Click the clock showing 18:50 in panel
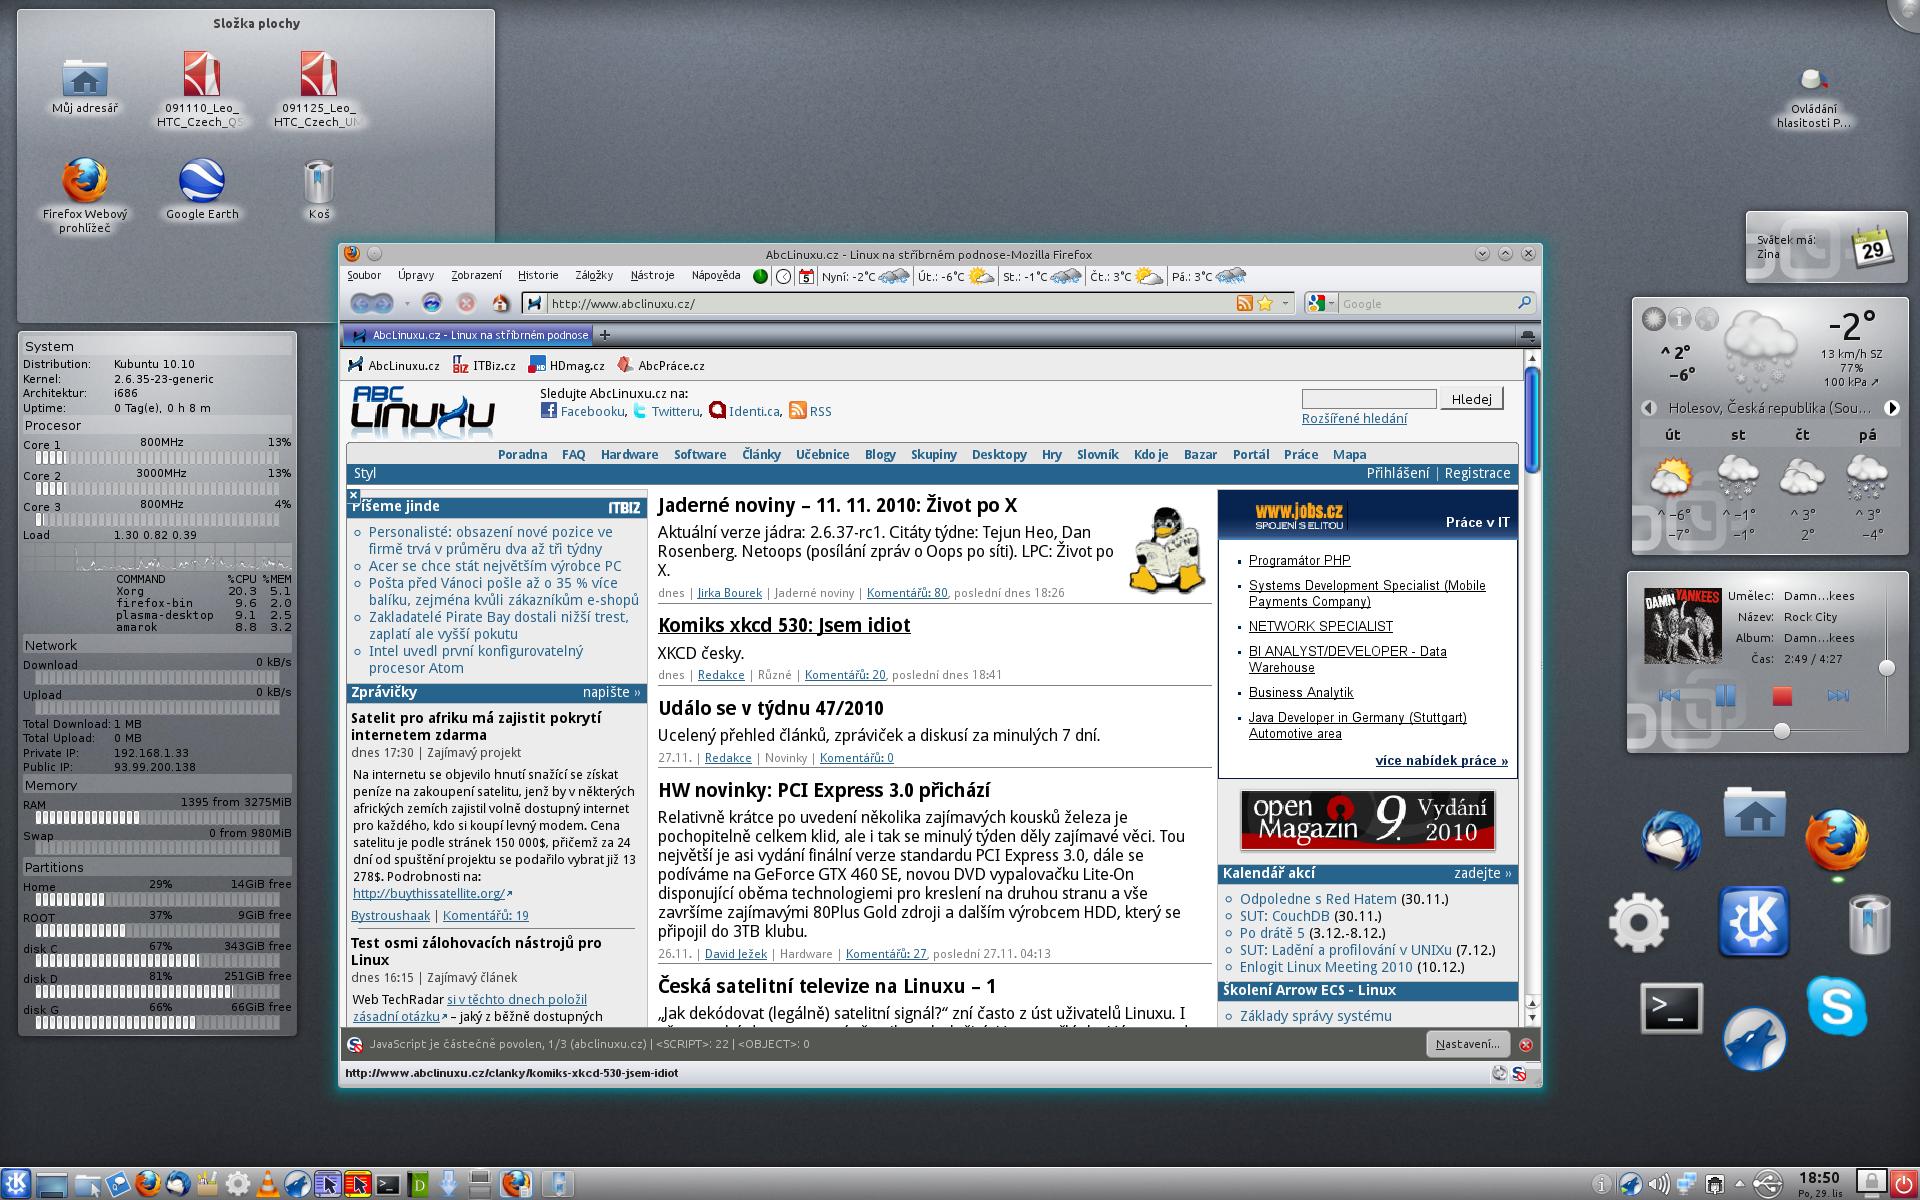This screenshot has height=1200, width=1920. pos(1818,1178)
